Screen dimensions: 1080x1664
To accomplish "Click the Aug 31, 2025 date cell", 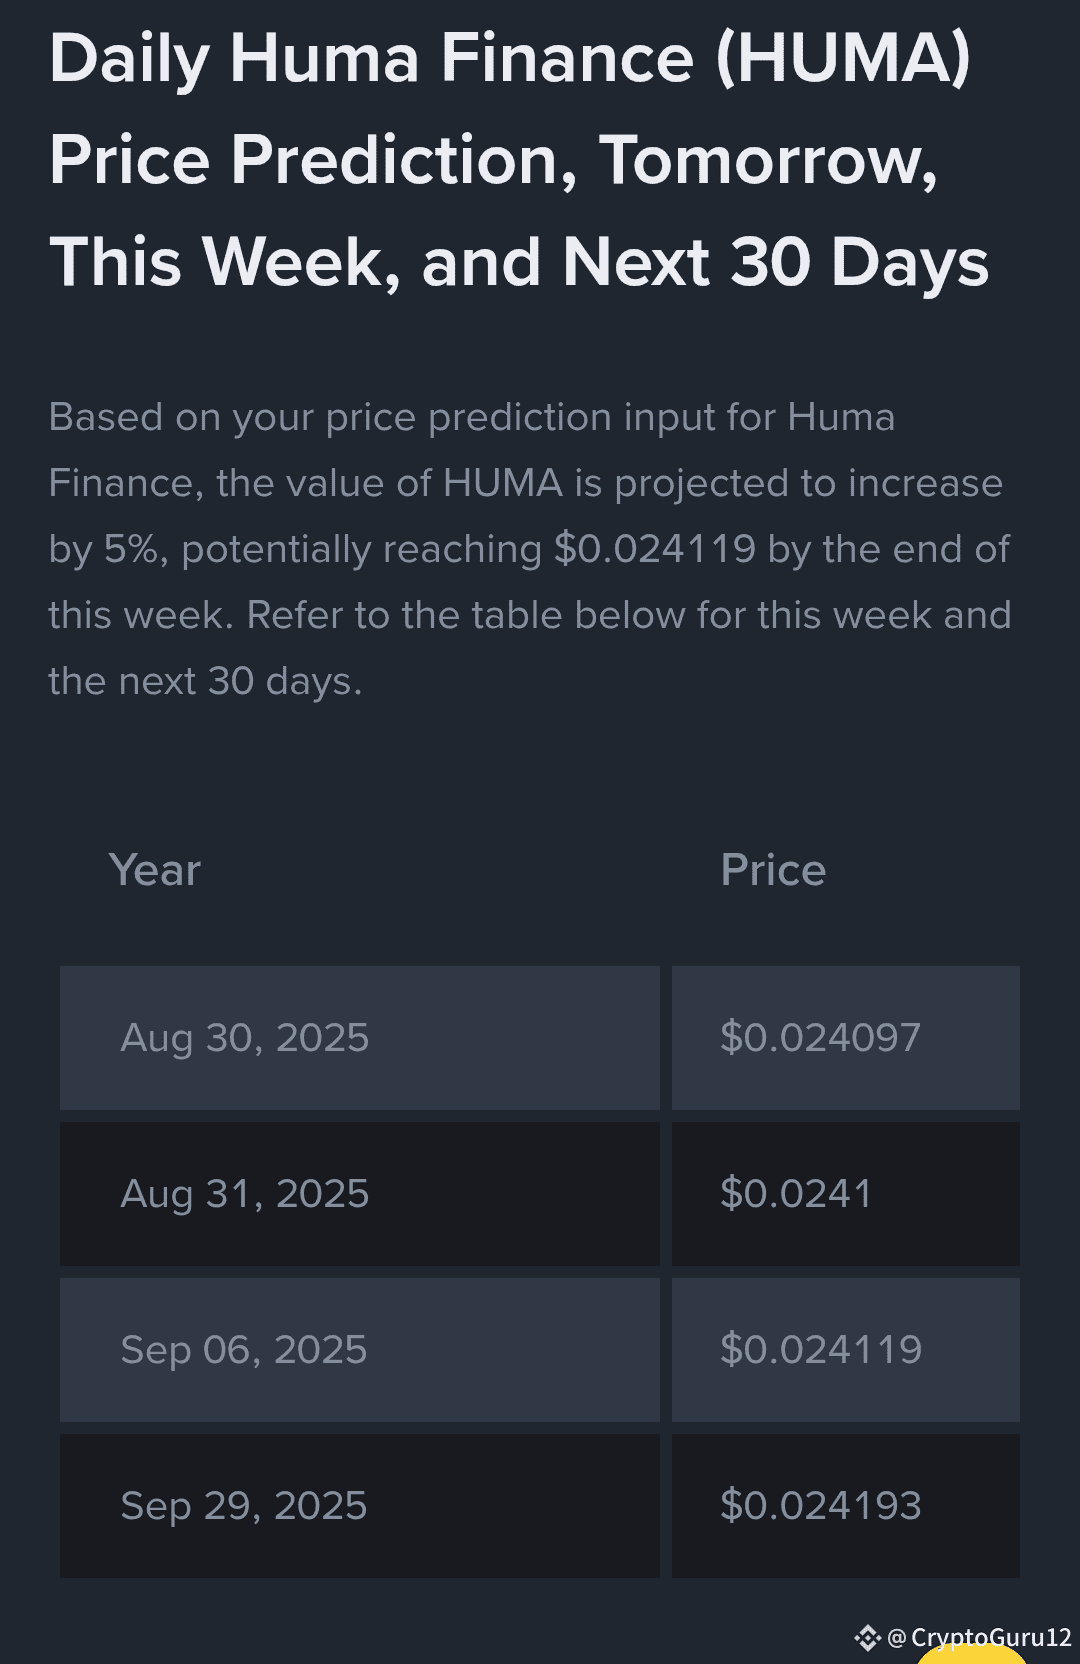I will tap(360, 1194).
